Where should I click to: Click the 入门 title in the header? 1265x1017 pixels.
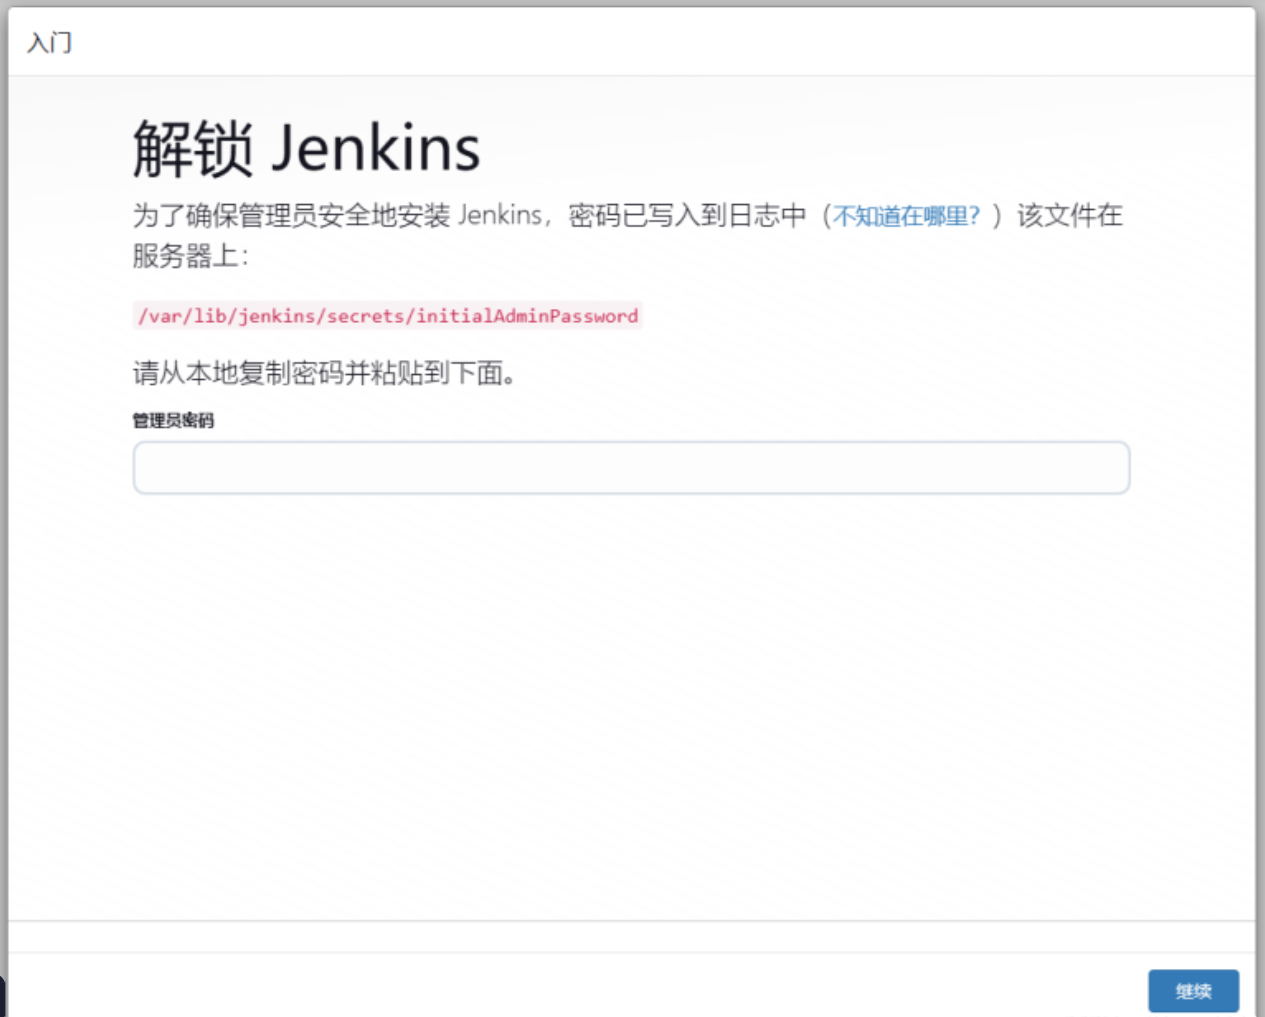(x=49, y=42)
